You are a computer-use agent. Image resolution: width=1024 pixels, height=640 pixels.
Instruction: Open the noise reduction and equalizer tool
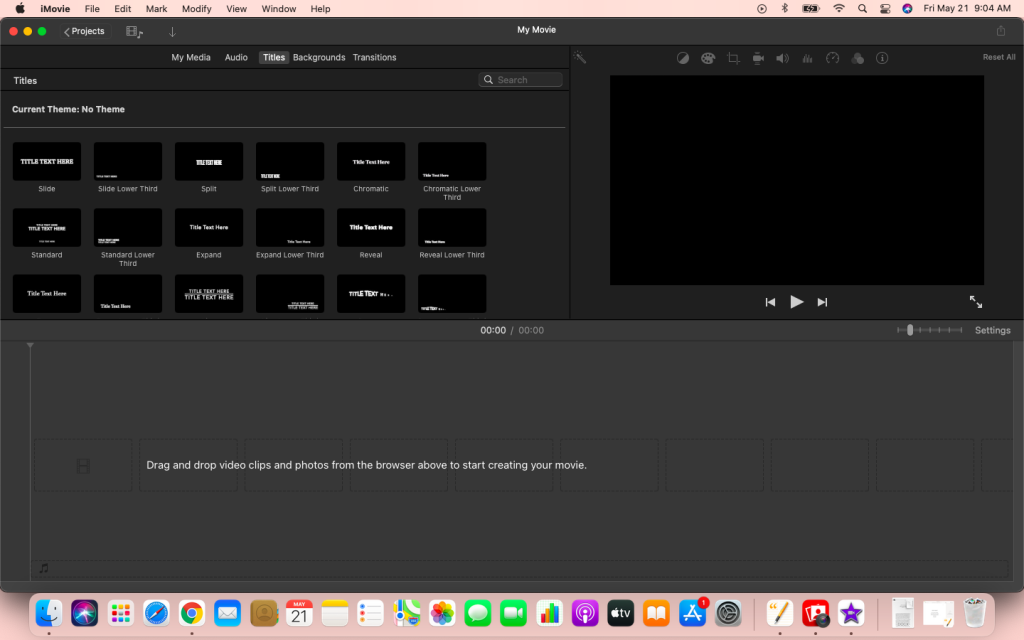(807, 58)
